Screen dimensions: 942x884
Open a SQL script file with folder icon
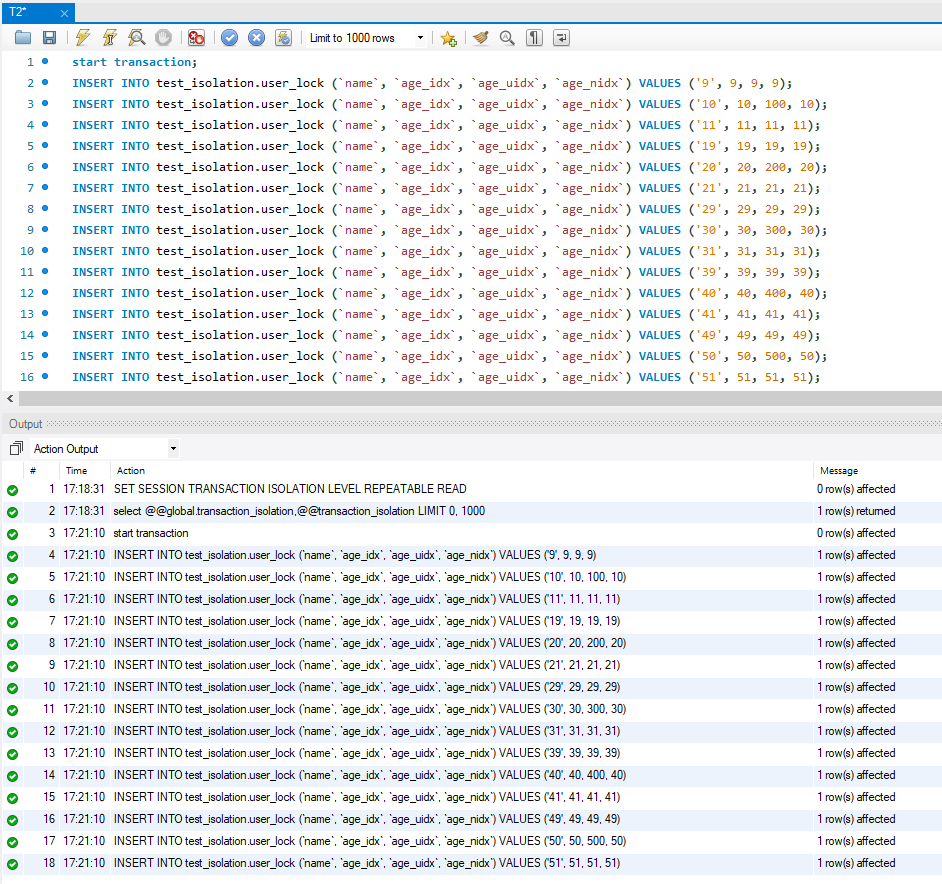23,38
